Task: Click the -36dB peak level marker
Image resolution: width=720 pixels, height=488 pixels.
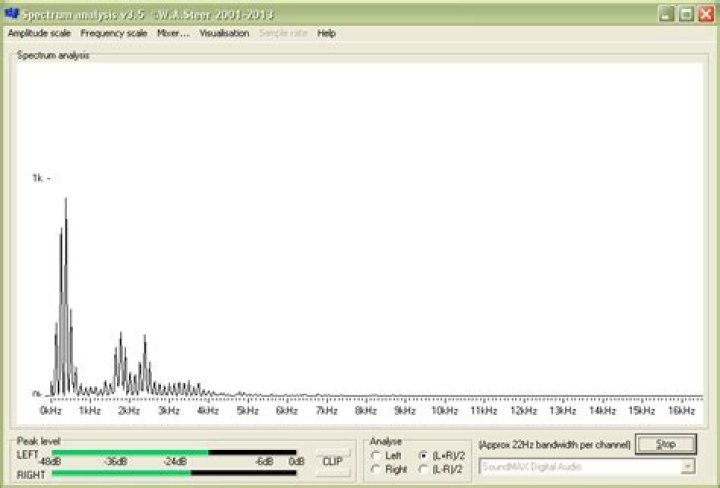Action: 116,462
